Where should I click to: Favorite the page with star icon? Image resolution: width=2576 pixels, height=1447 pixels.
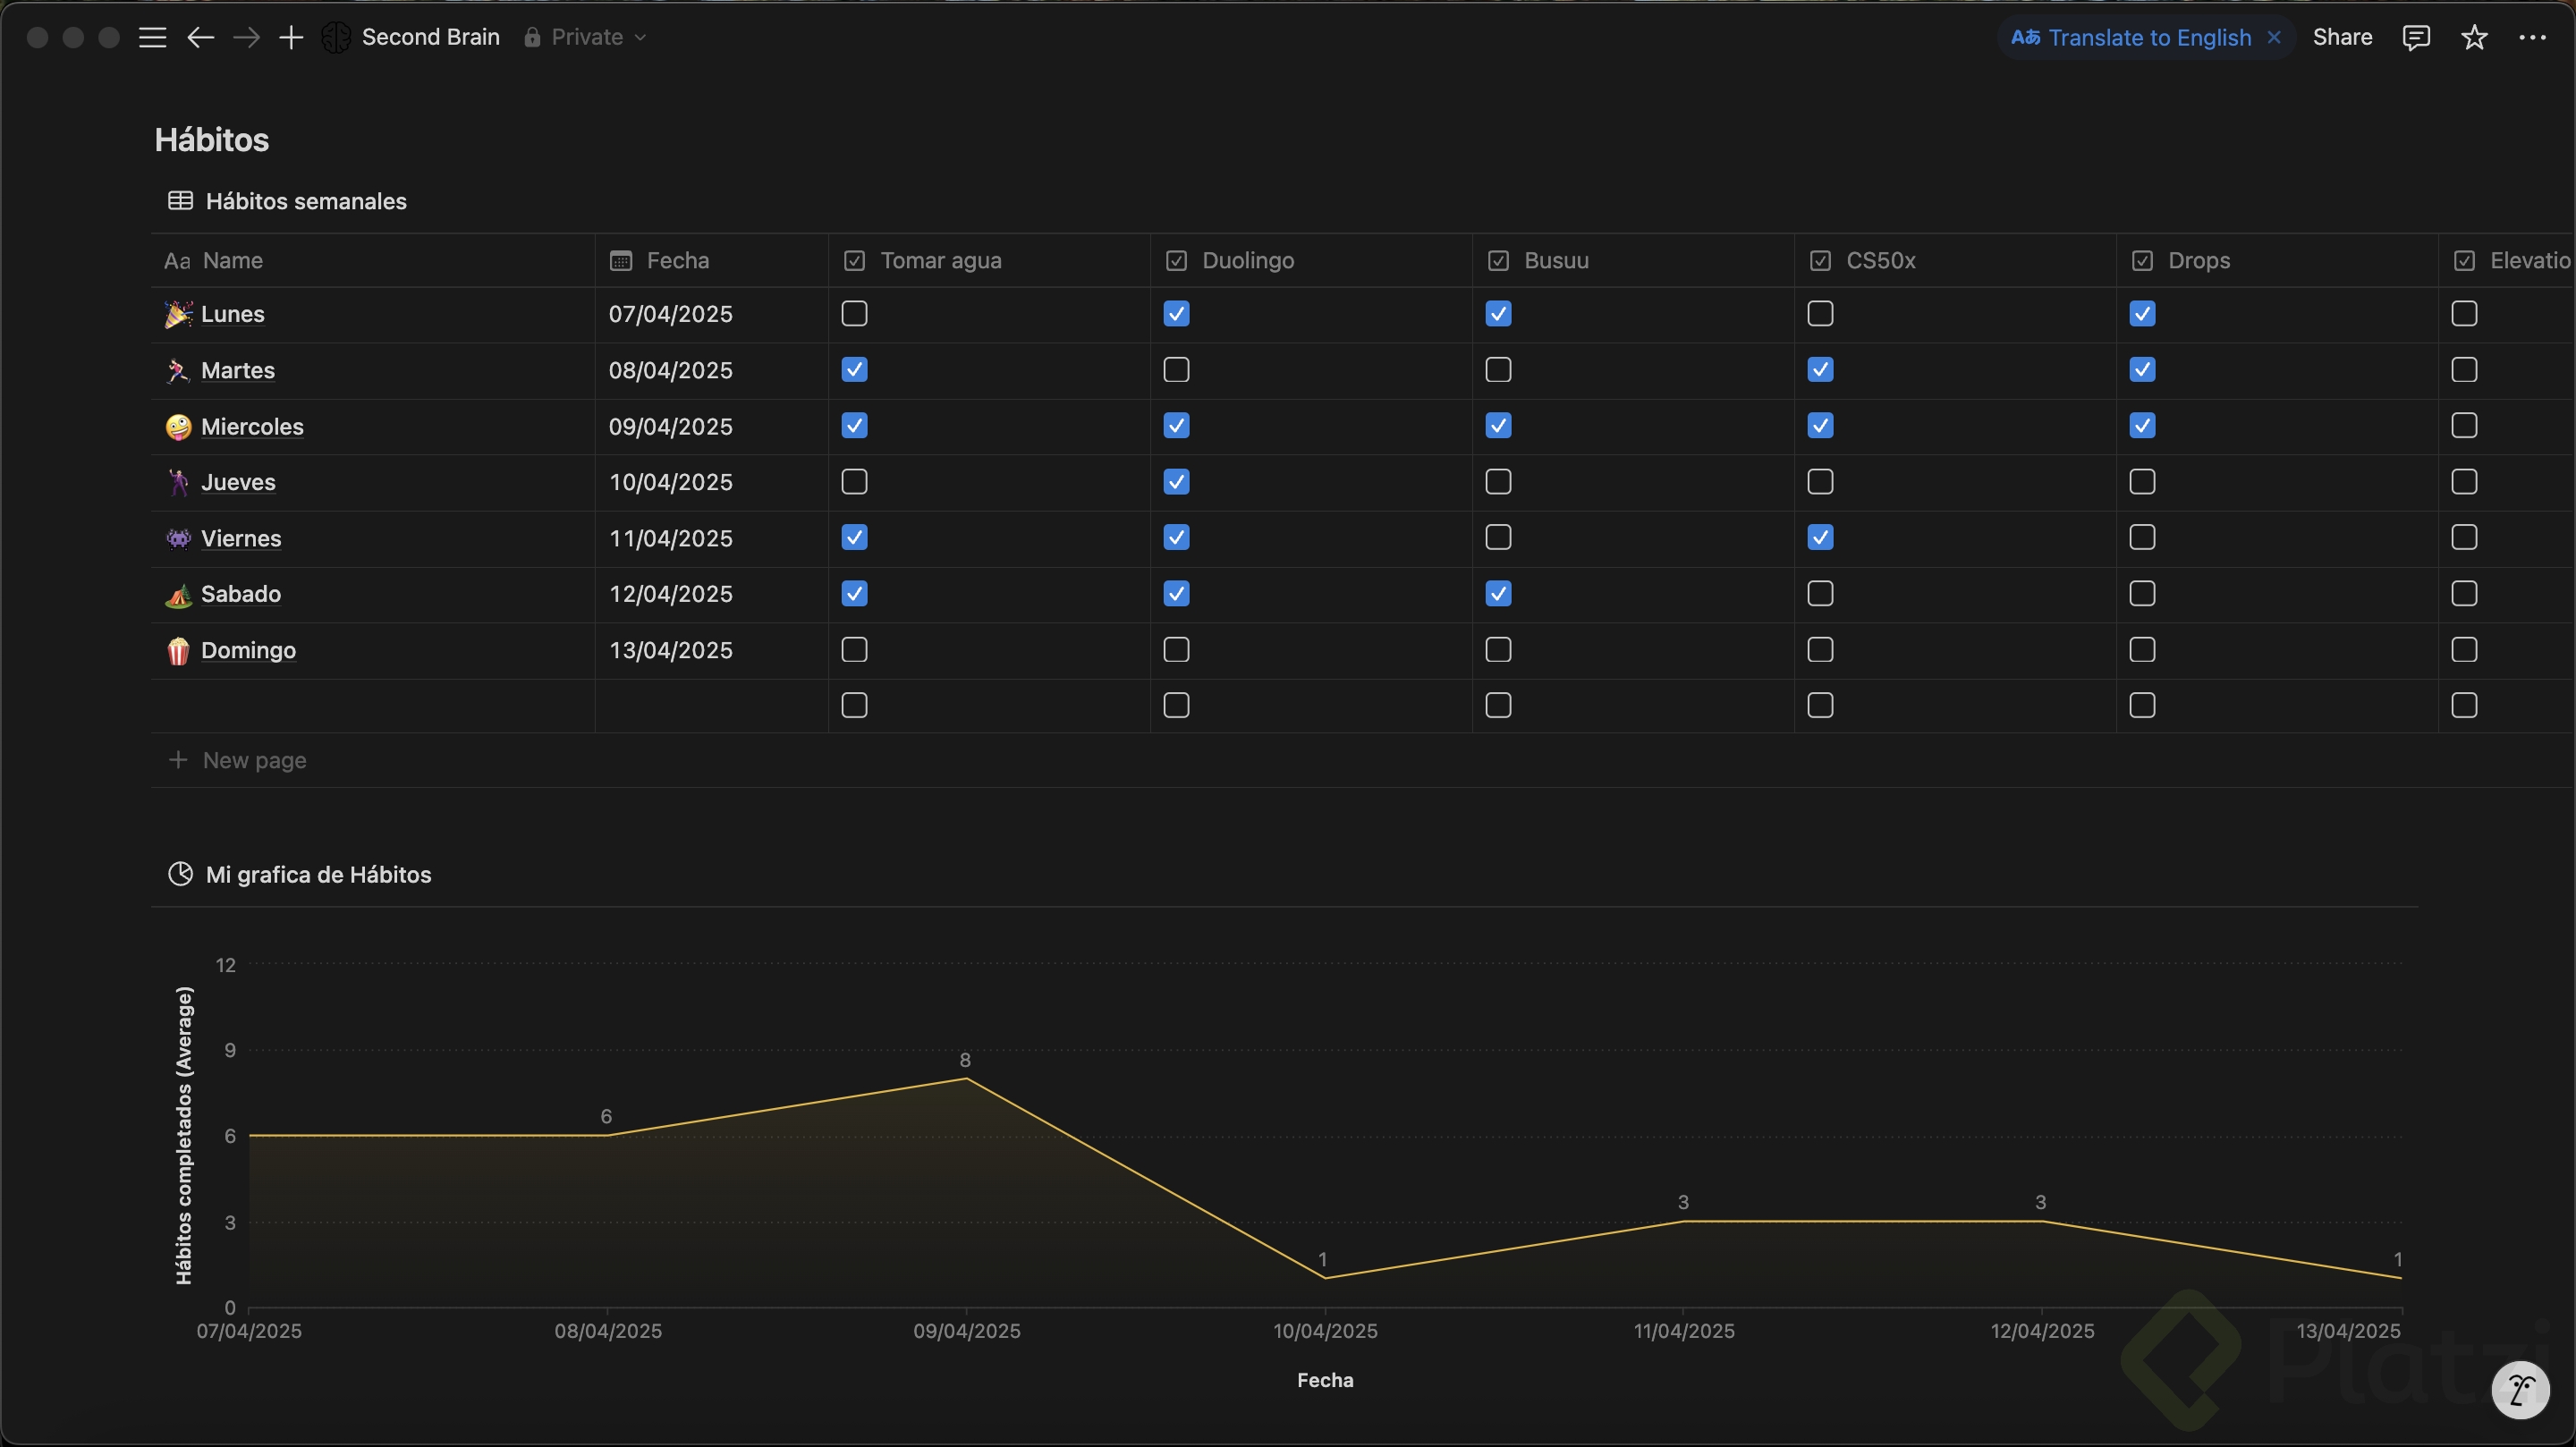tap(2474, 37)
